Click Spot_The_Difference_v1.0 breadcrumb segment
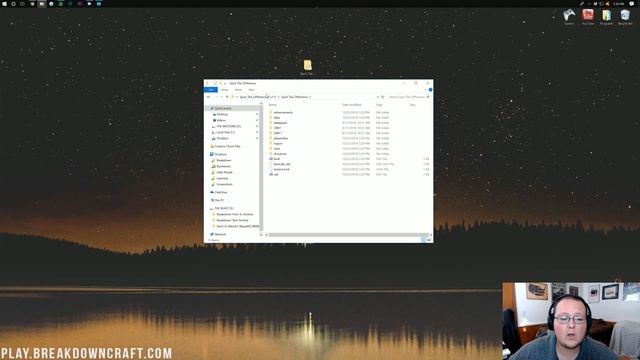 click(x=258, y=97)
